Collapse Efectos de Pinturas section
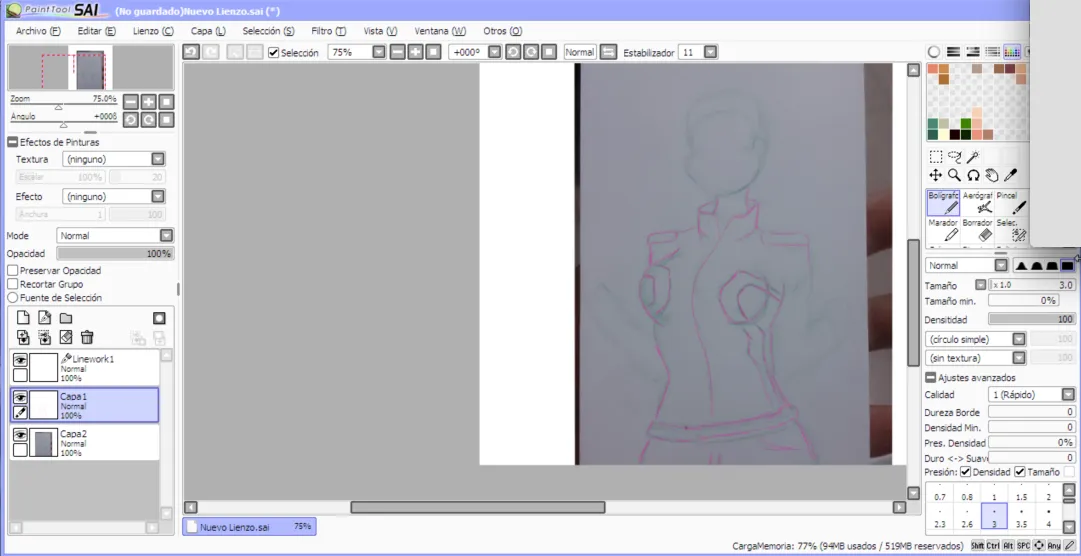 [12, 142]
